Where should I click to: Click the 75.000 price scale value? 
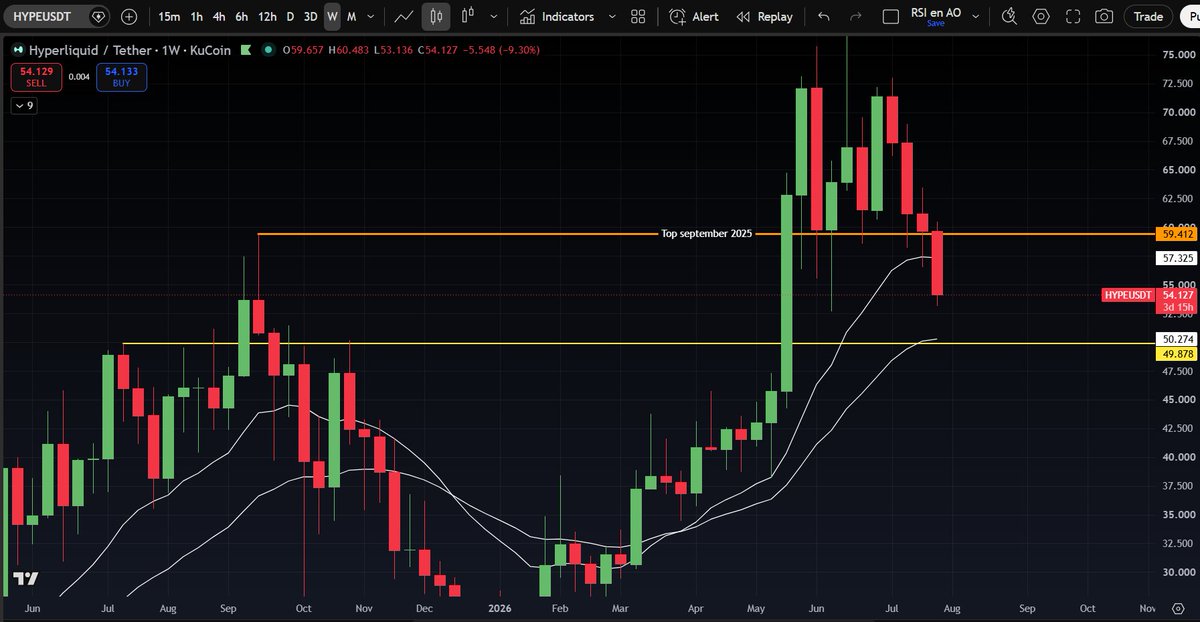point(1178,55)
